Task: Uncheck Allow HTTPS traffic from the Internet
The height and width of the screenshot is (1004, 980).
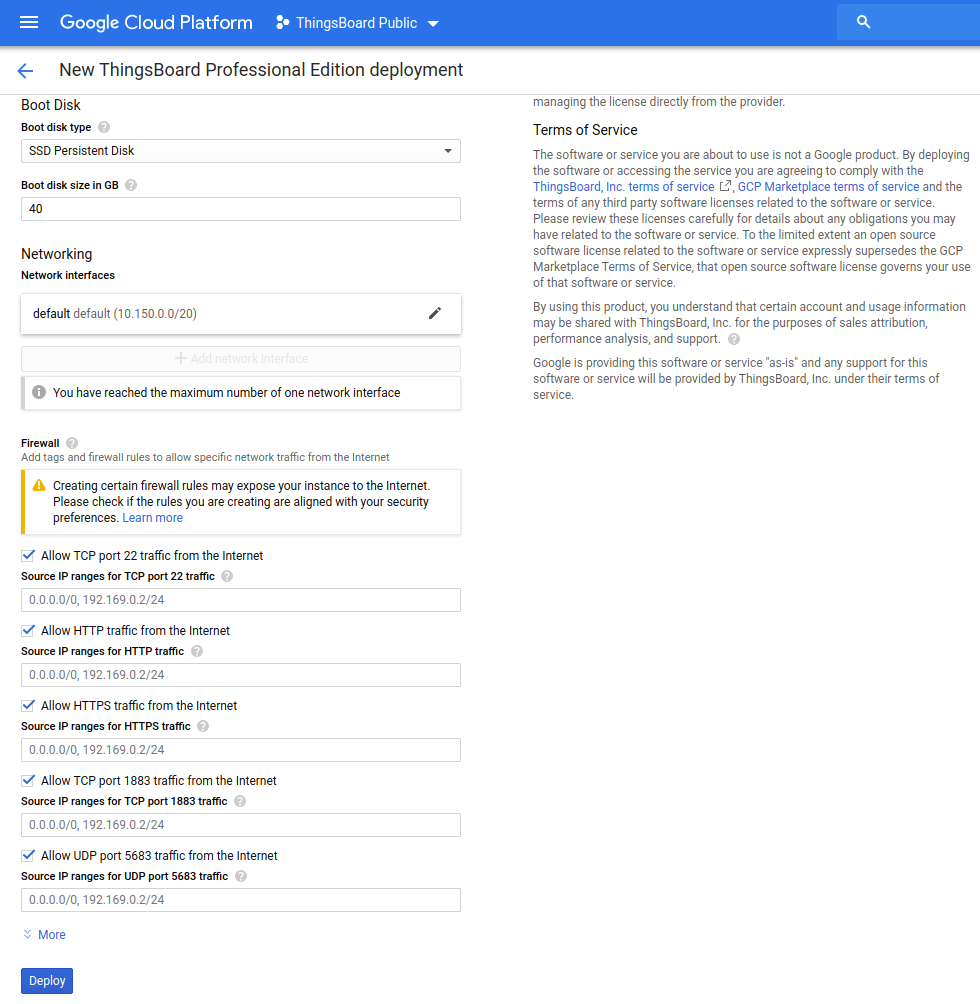Action: 28,705
